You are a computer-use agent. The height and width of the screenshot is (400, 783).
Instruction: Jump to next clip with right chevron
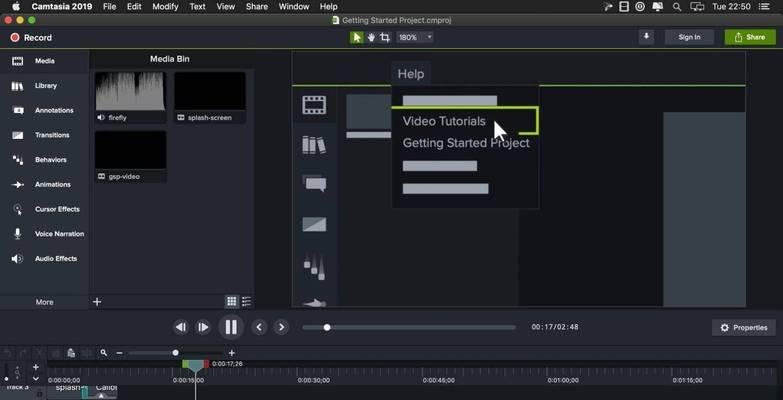coord(282,328)
